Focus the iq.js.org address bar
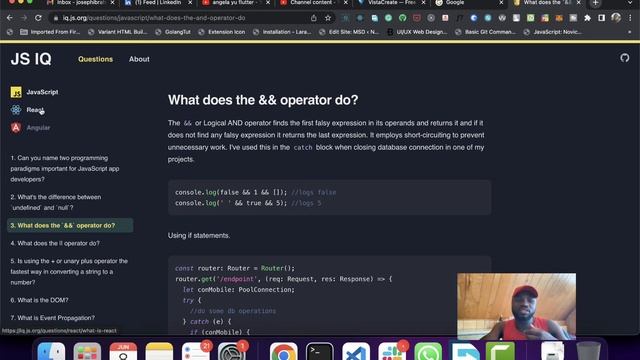This screenshot has height=360, width=640. (x=180, y=18)
